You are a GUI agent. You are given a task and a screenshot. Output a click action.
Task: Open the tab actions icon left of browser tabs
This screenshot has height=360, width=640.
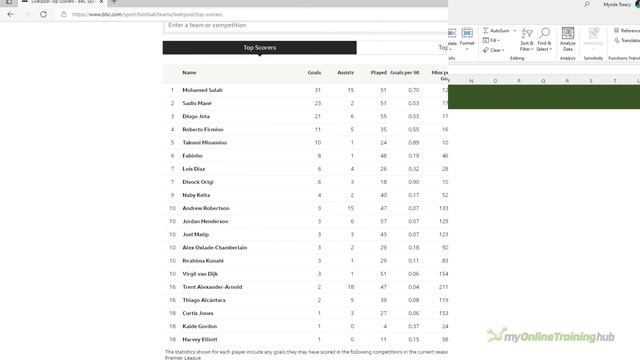(x=9, y=2)
